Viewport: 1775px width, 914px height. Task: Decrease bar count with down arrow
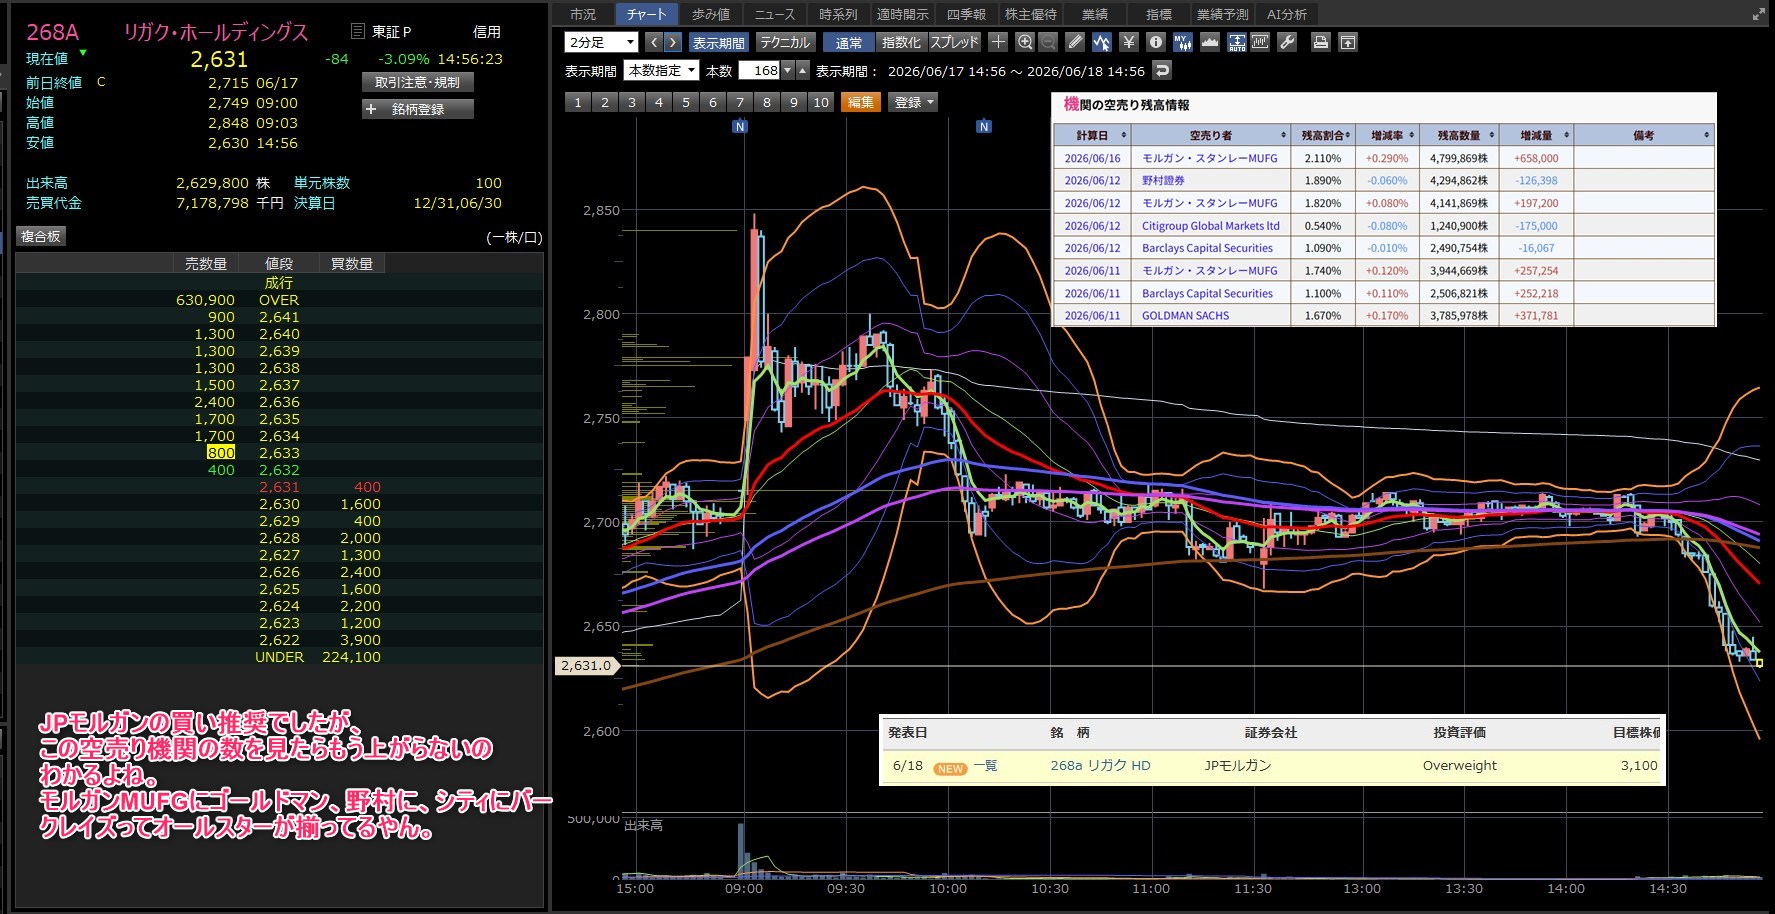[788, 70]
